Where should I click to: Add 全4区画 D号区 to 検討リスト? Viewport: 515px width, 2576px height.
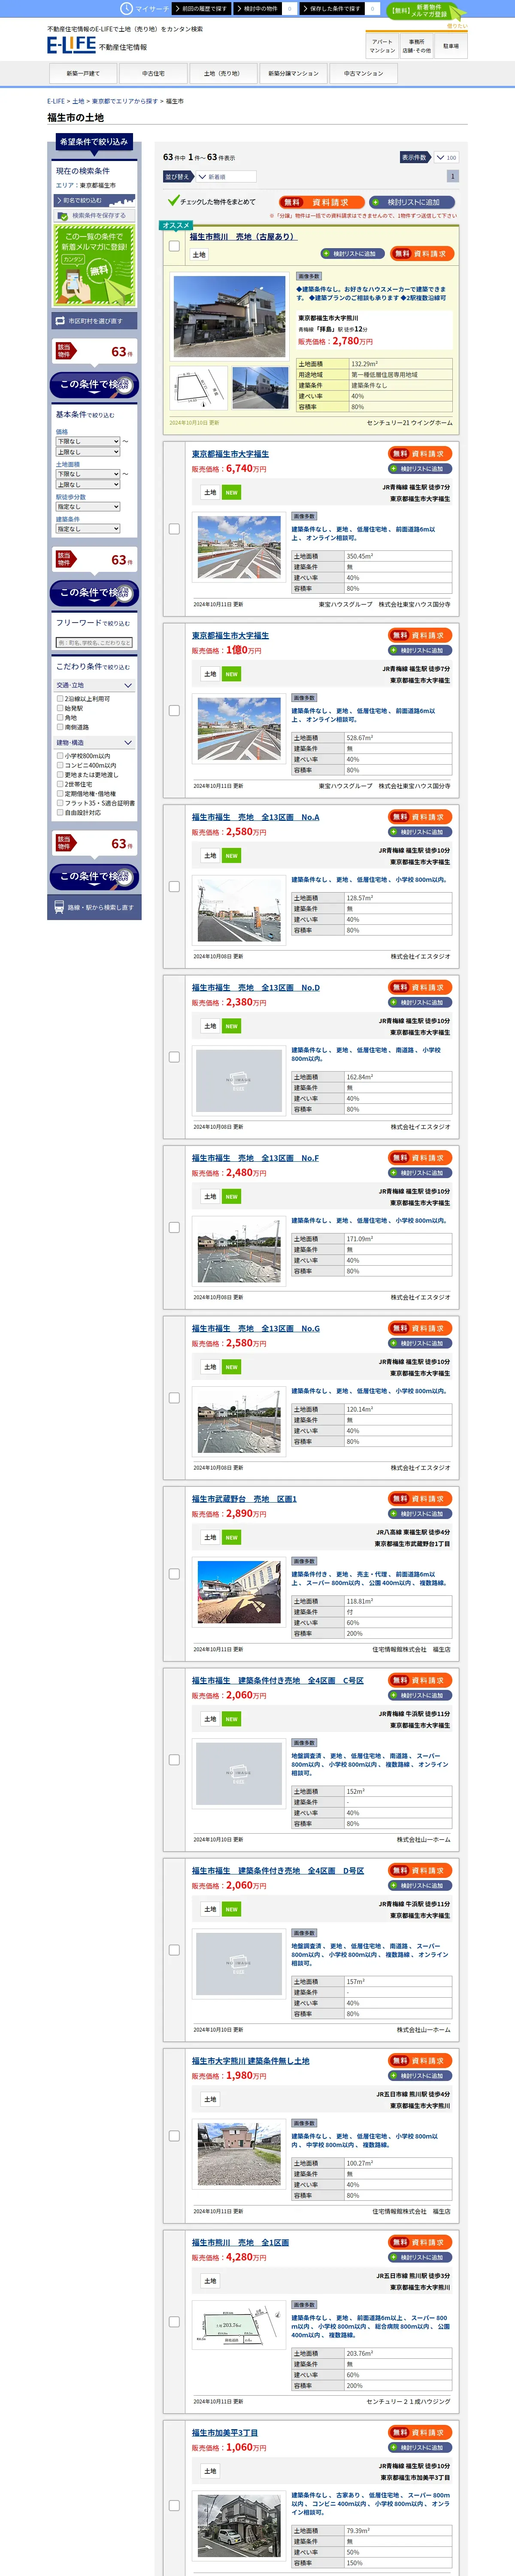point(420,1885)
